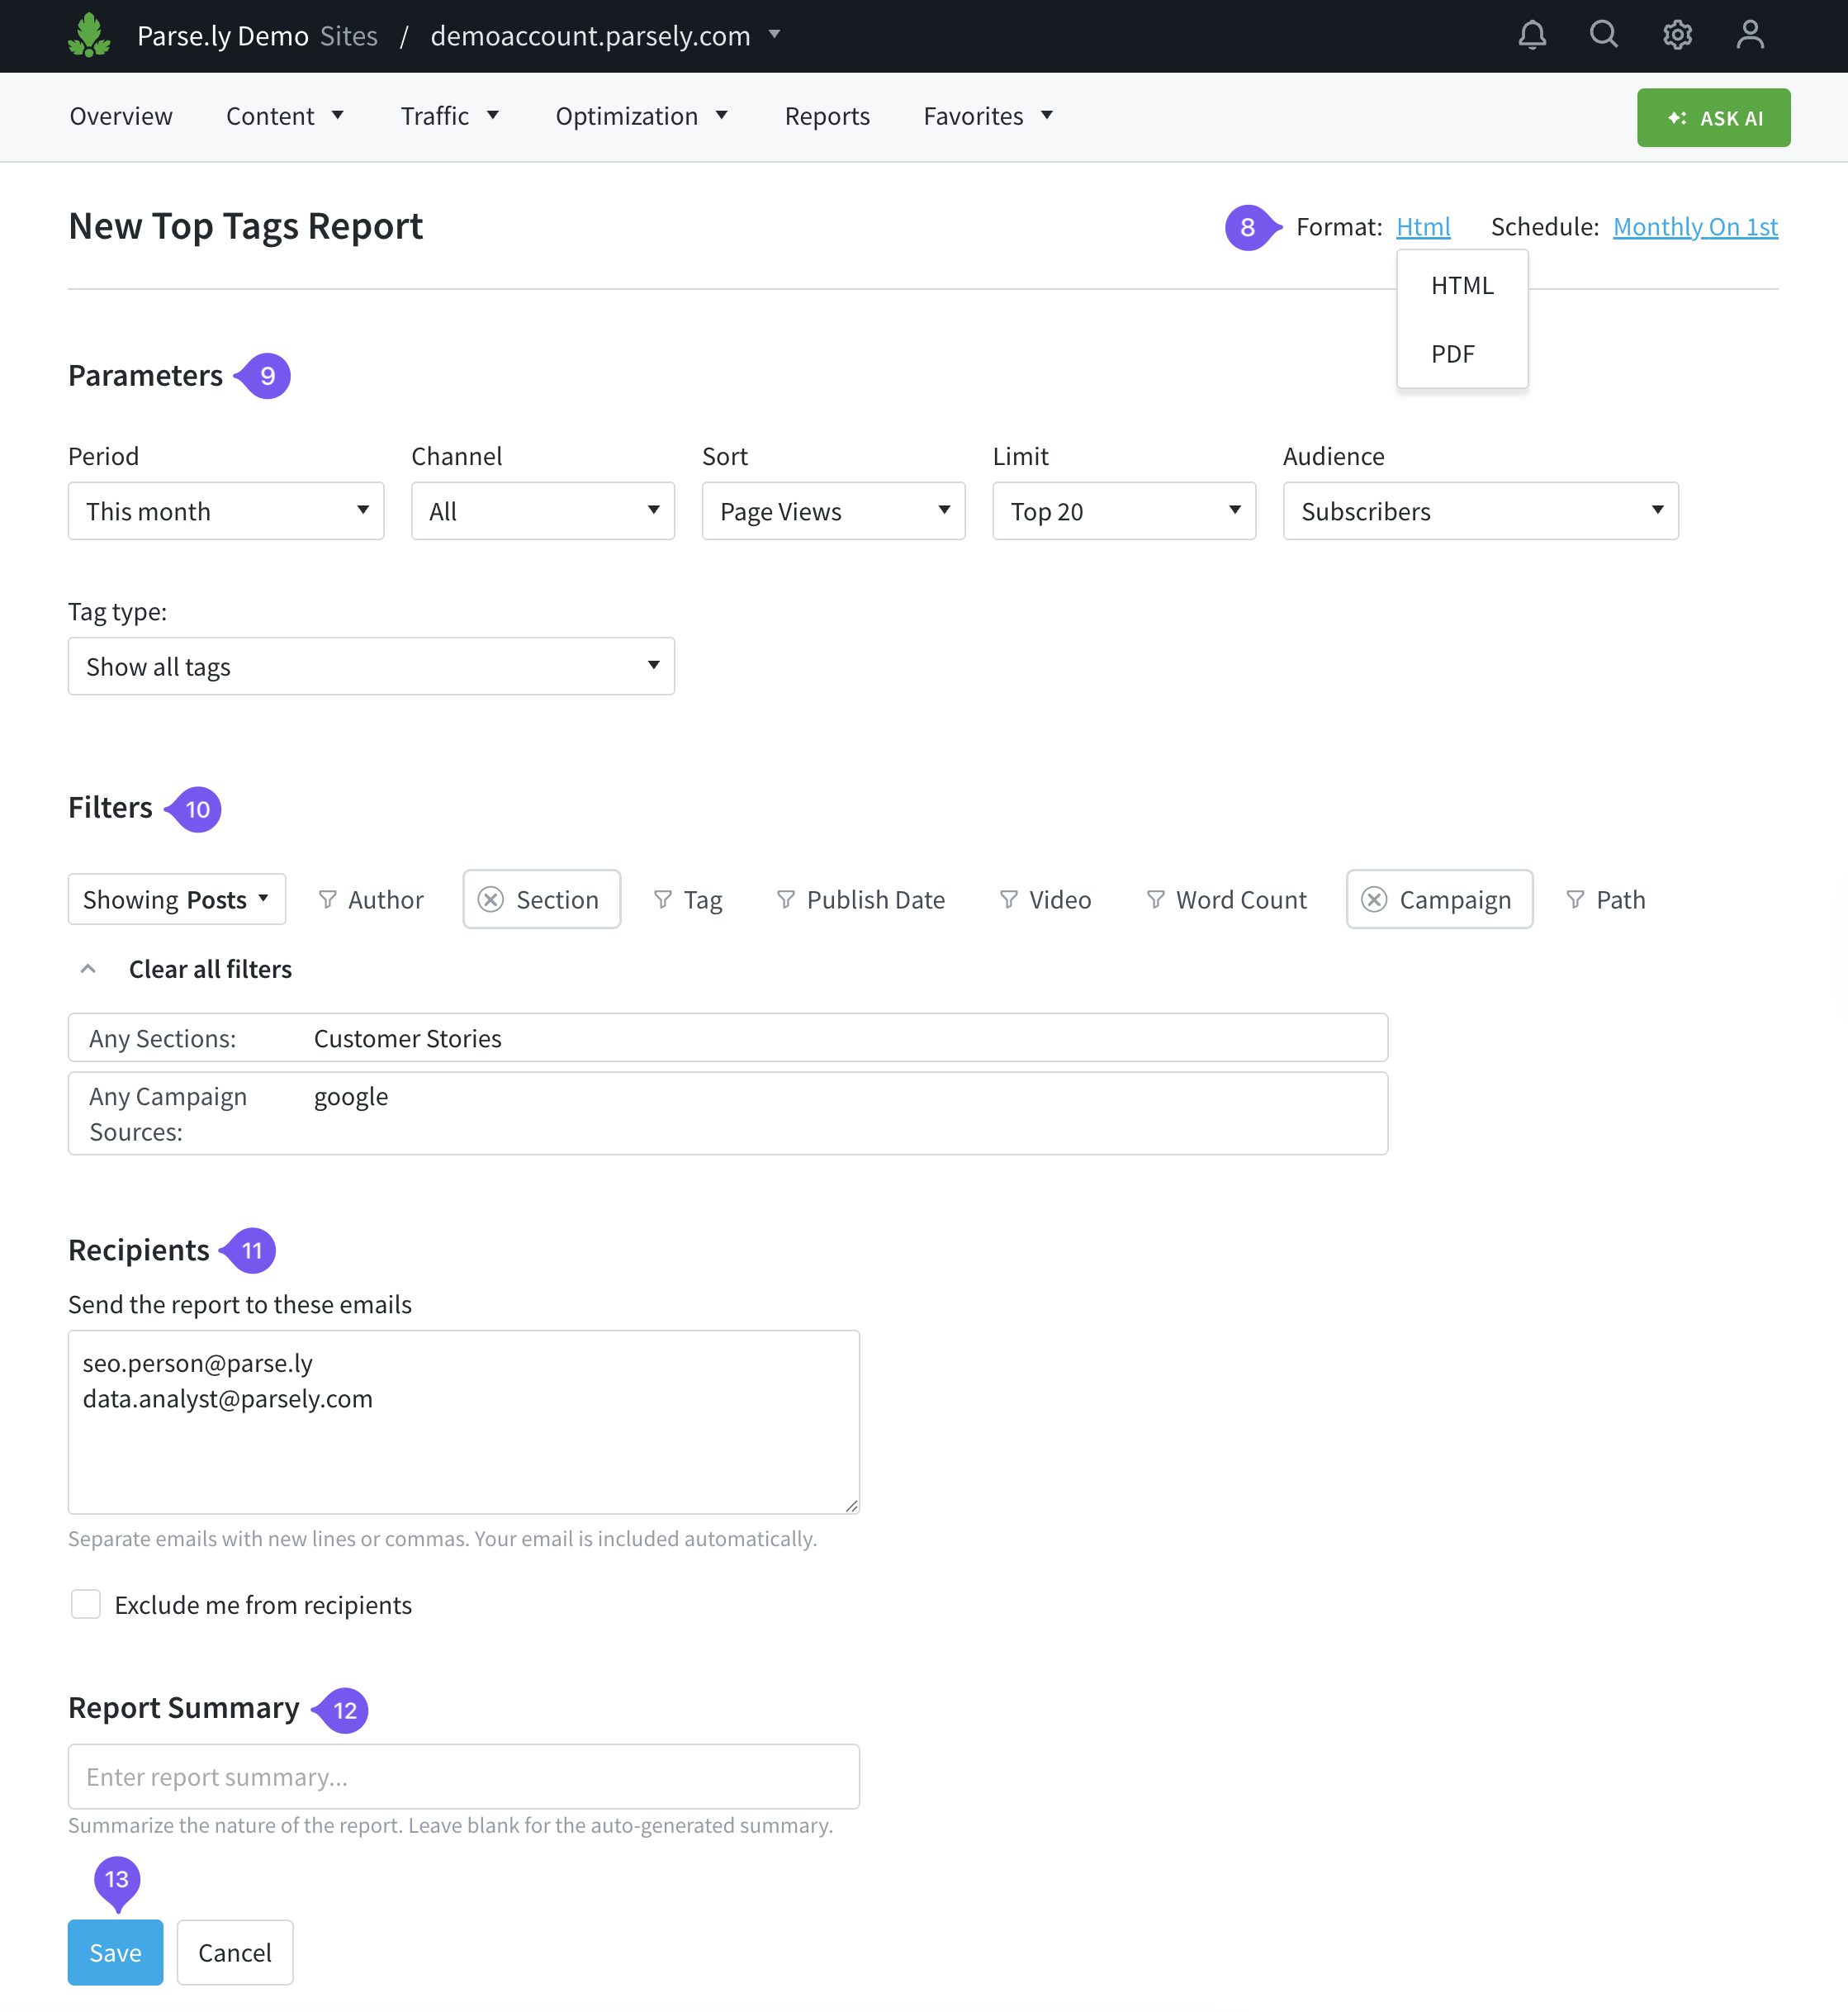Open the Period dropdown
This screenshot has height=2012, width=1848.
click(226, 511)
